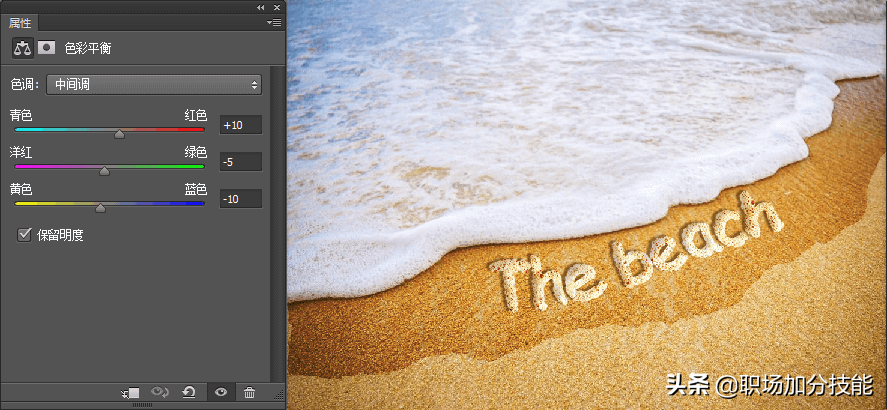This screenshot has width=887, height=410.
Task: Click the cyan-red value field showing +10
Action: (241, 125)
